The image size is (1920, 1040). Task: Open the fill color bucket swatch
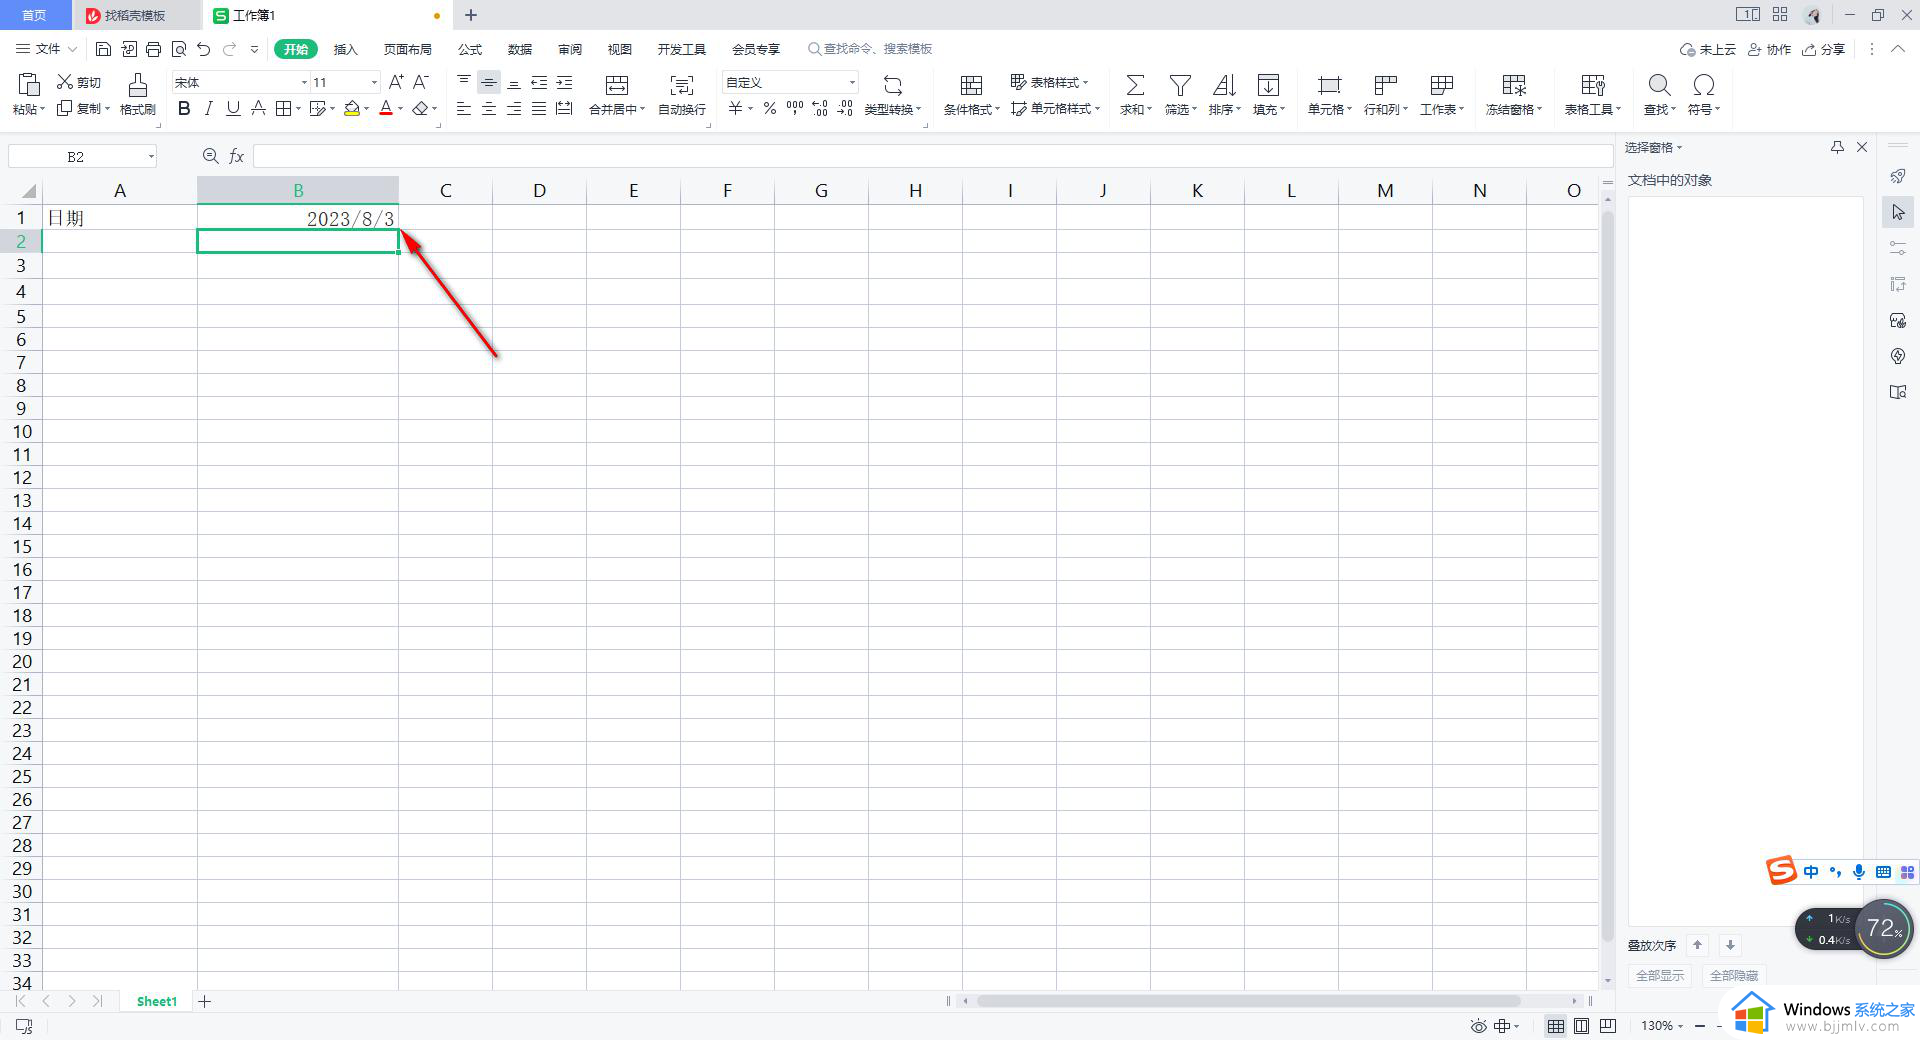[x=352, y=108]
